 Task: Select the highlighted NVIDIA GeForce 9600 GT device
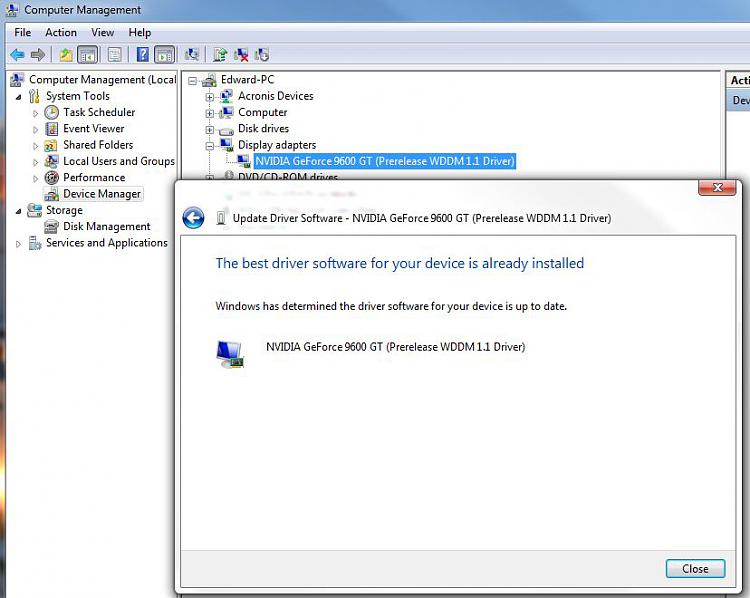coord(385,161)
